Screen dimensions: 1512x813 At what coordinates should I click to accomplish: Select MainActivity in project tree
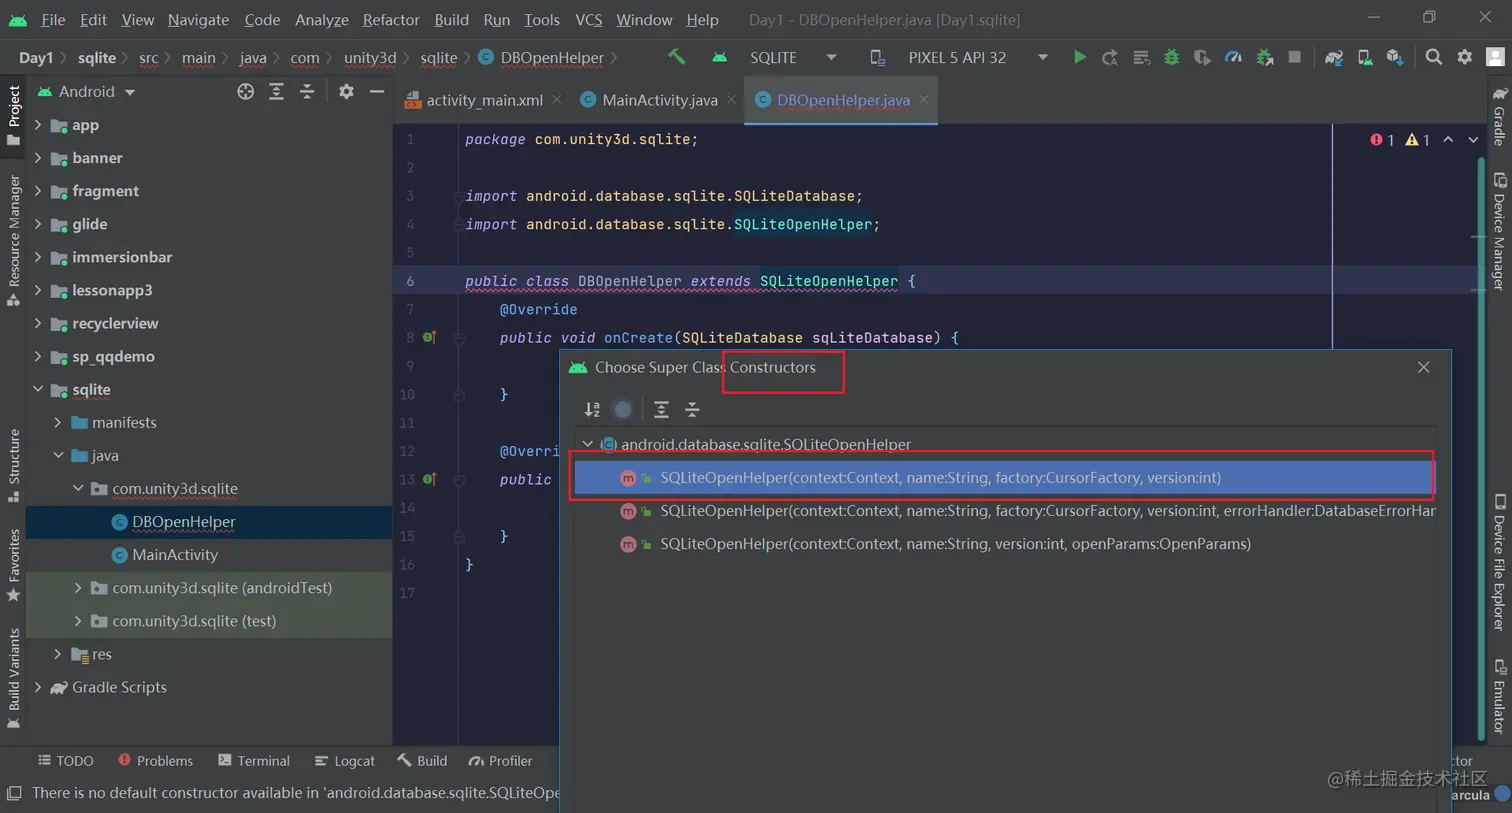pos(175,555)
